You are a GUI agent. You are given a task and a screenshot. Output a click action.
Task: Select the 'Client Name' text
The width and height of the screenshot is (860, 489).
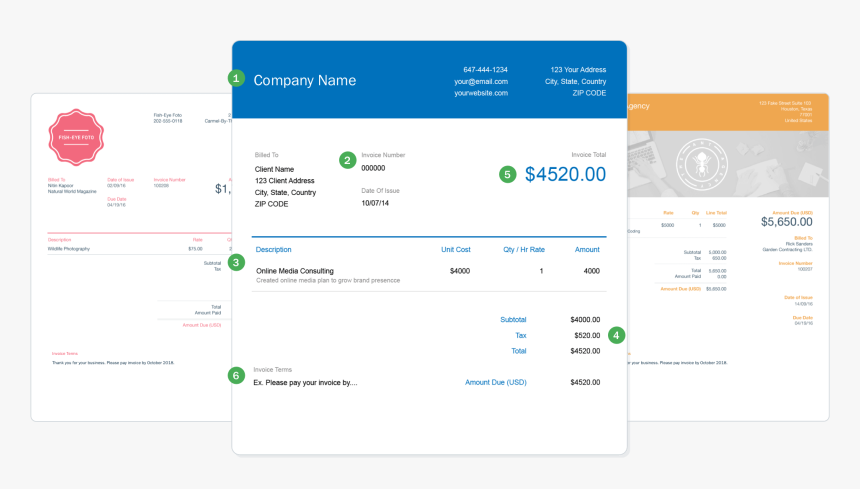274,169
